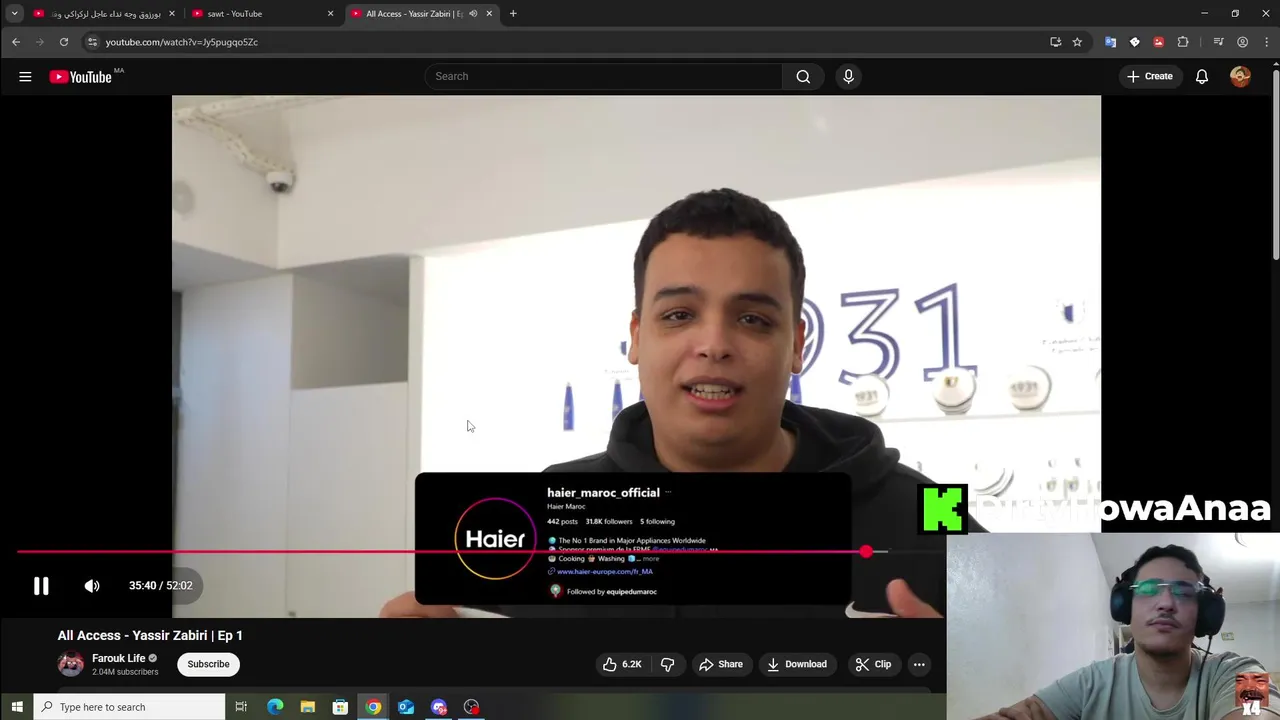Subscribe to Farouk Life channel
Viewport: 1280px width, 720px height.
(x=208, y=664)
